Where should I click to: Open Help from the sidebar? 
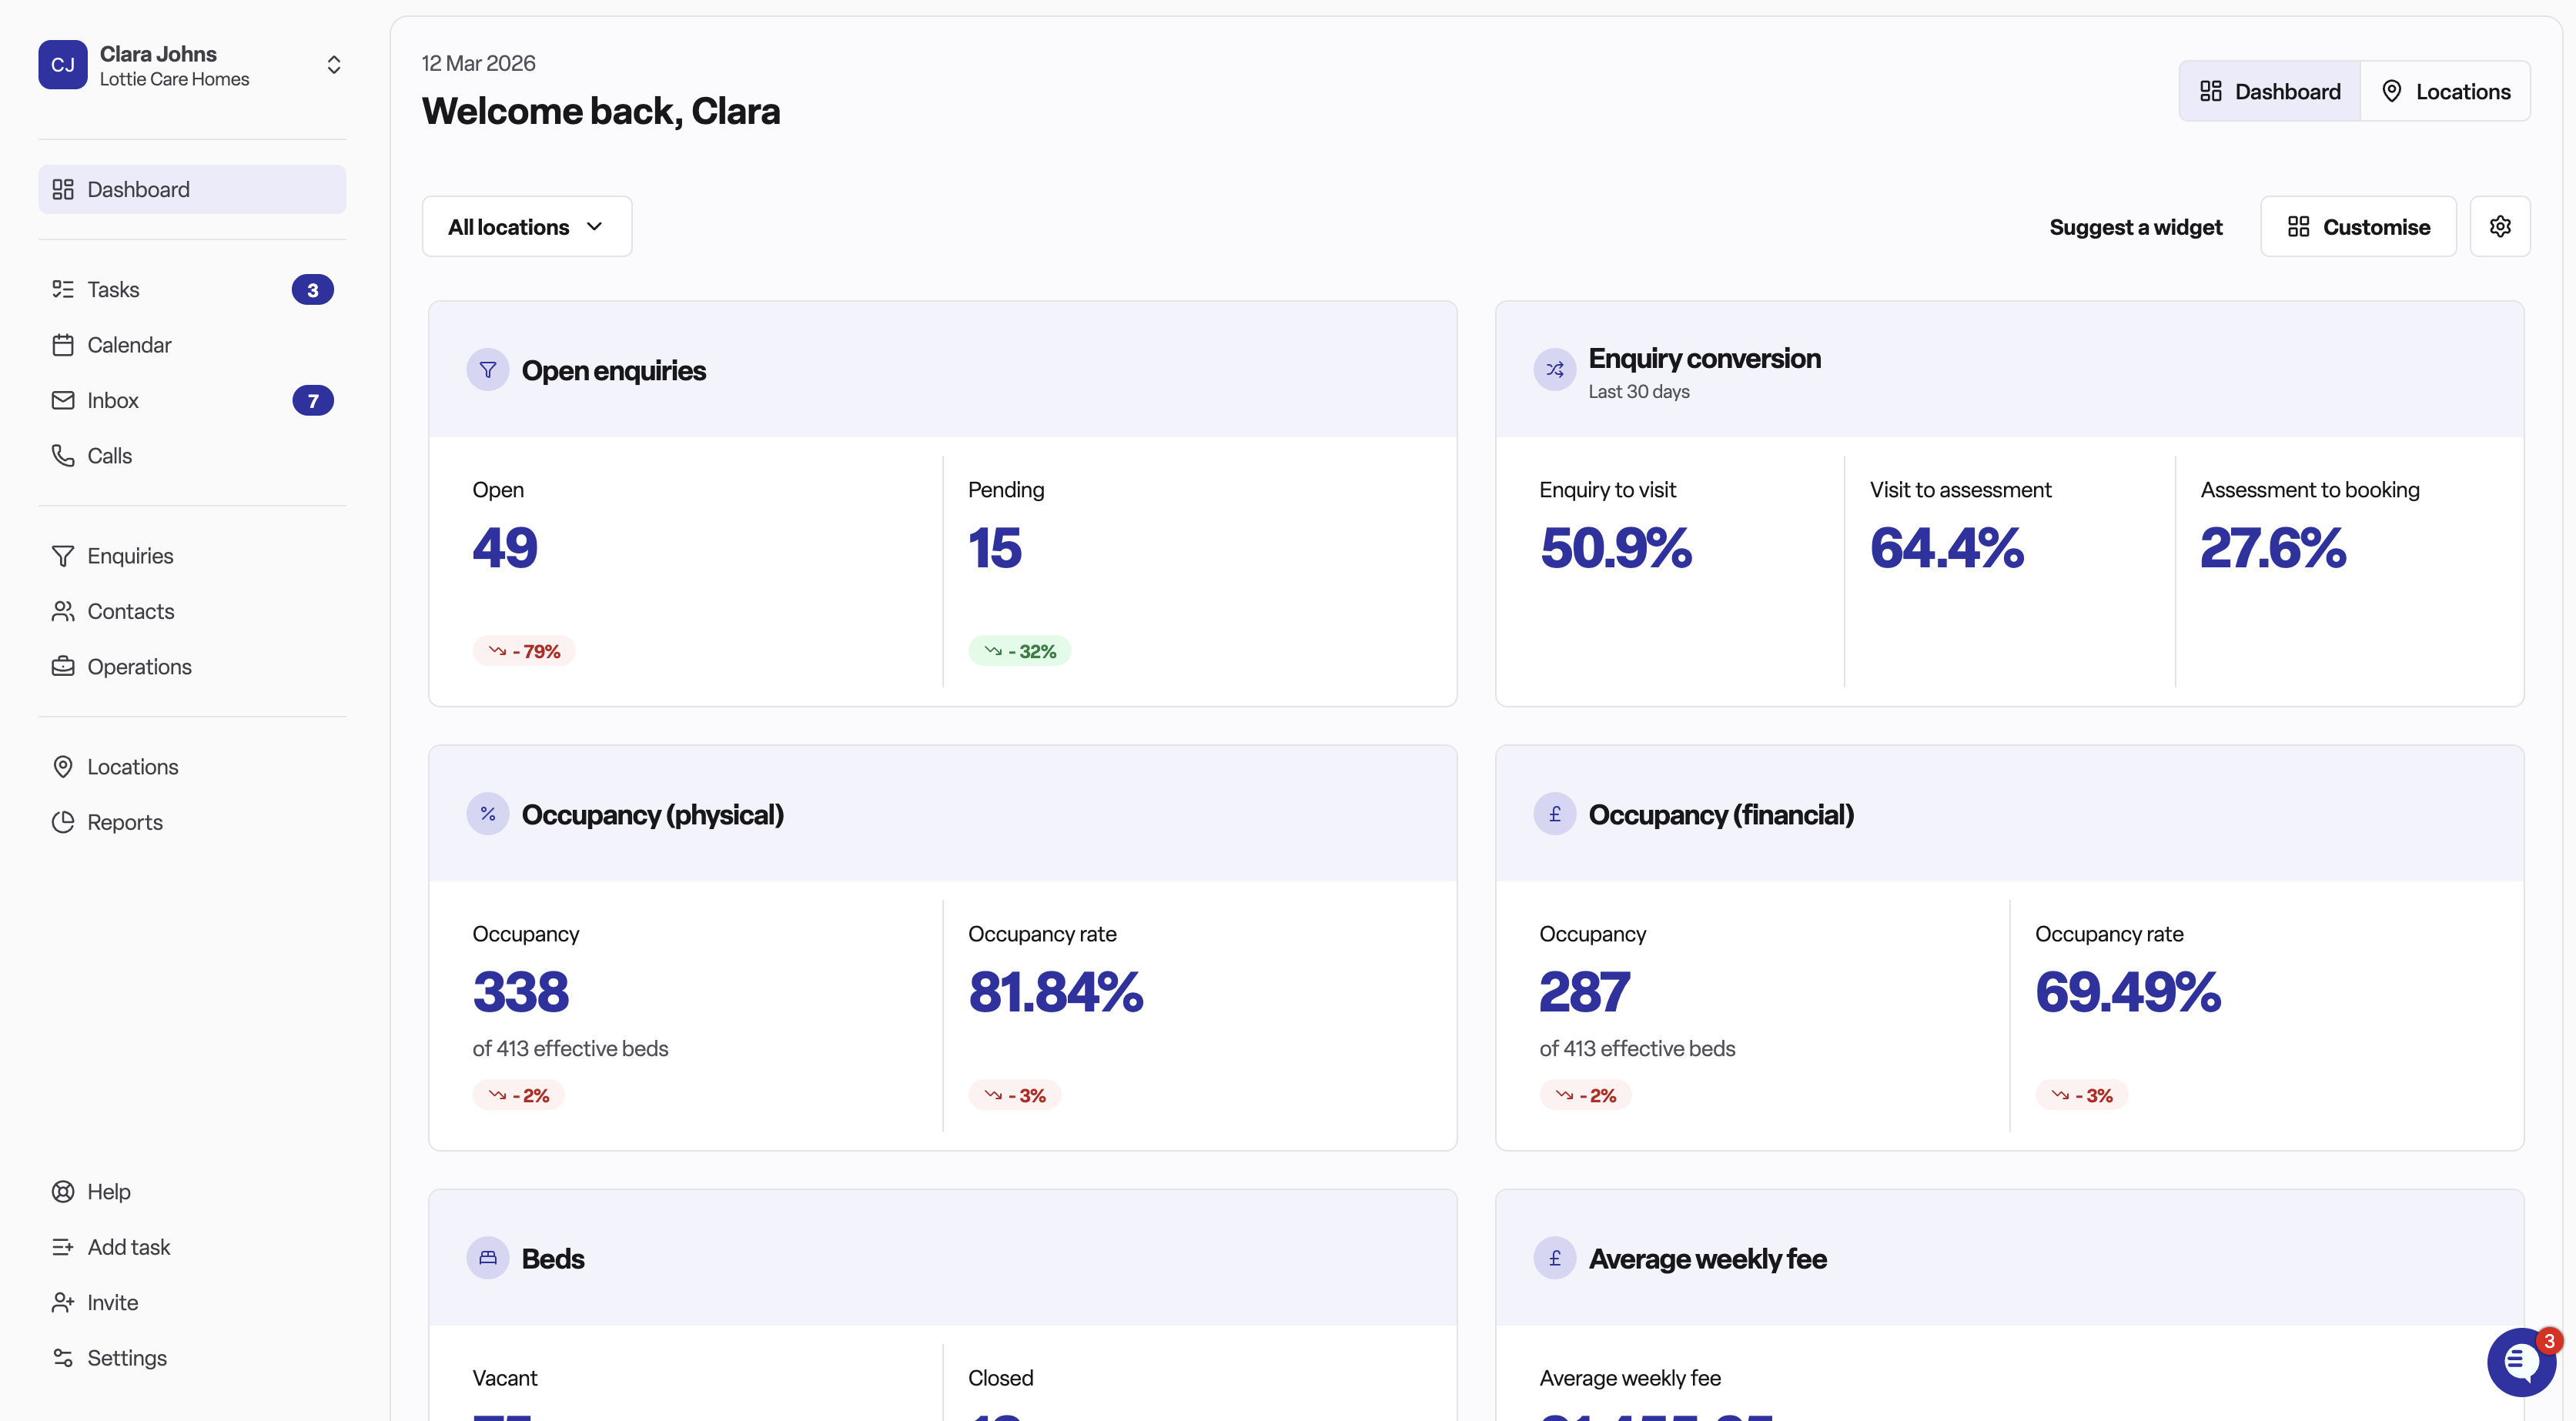(x=192, y=1192)
